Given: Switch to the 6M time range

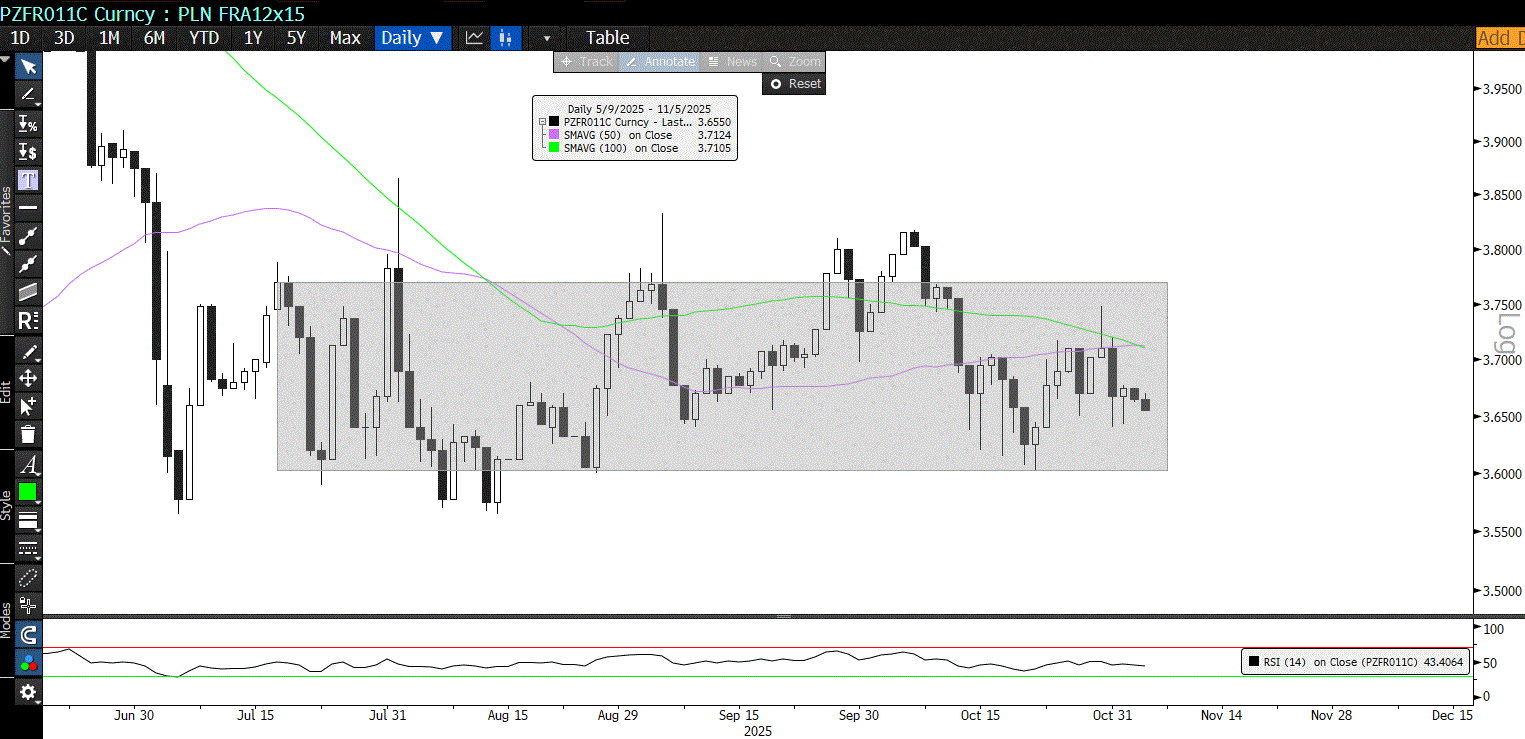Looking at the screenshot, I should [x=154, y=38].
